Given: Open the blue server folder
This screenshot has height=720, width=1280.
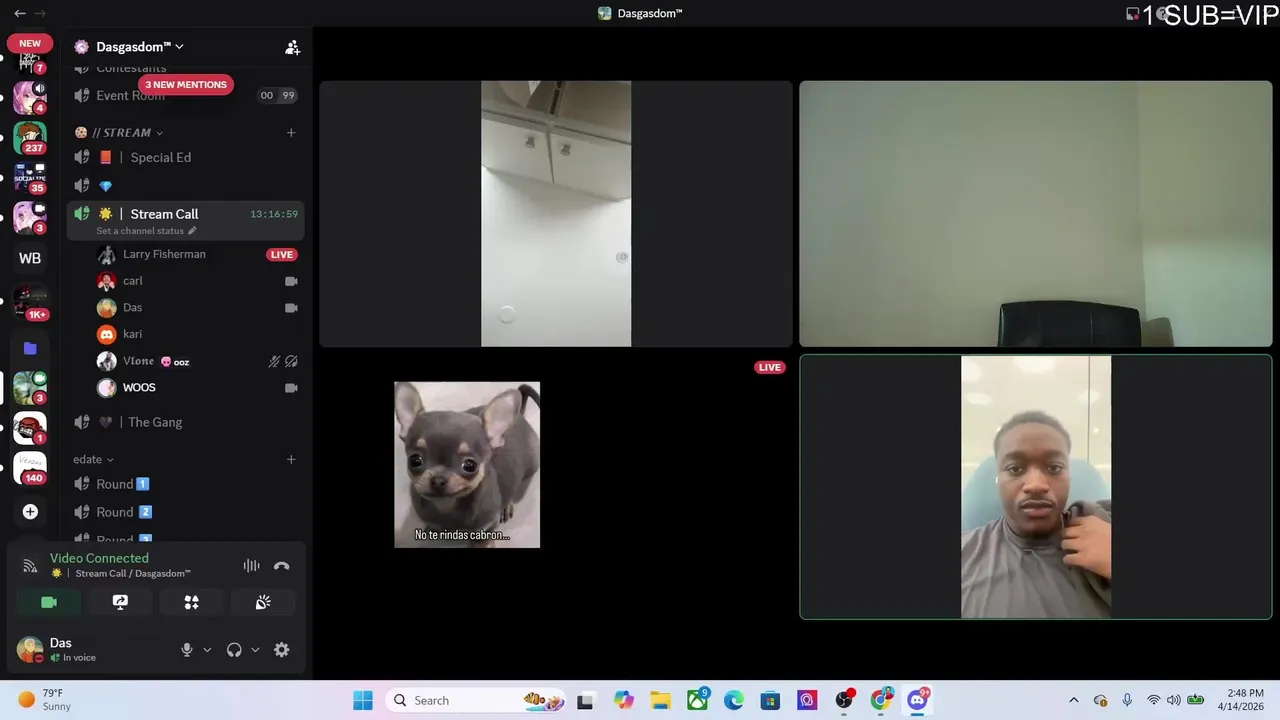Looking at the screenshot, I should pos(30,348).
